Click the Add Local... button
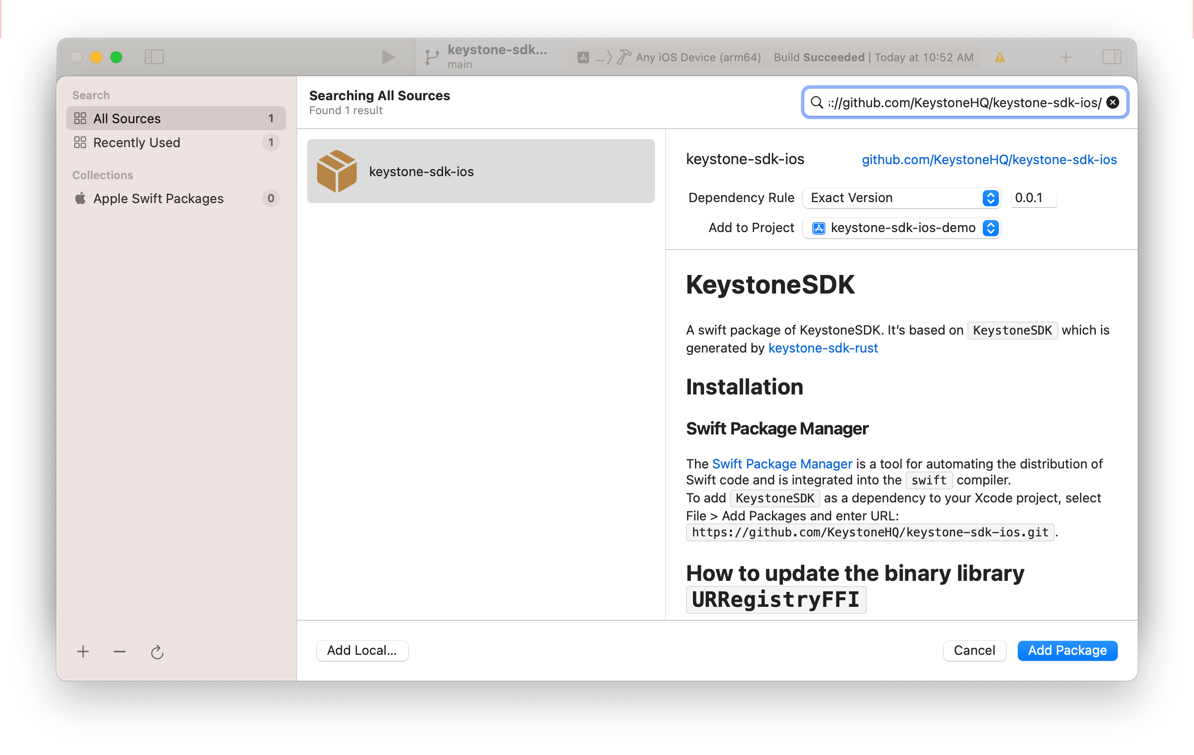 [x=362, y=650]
